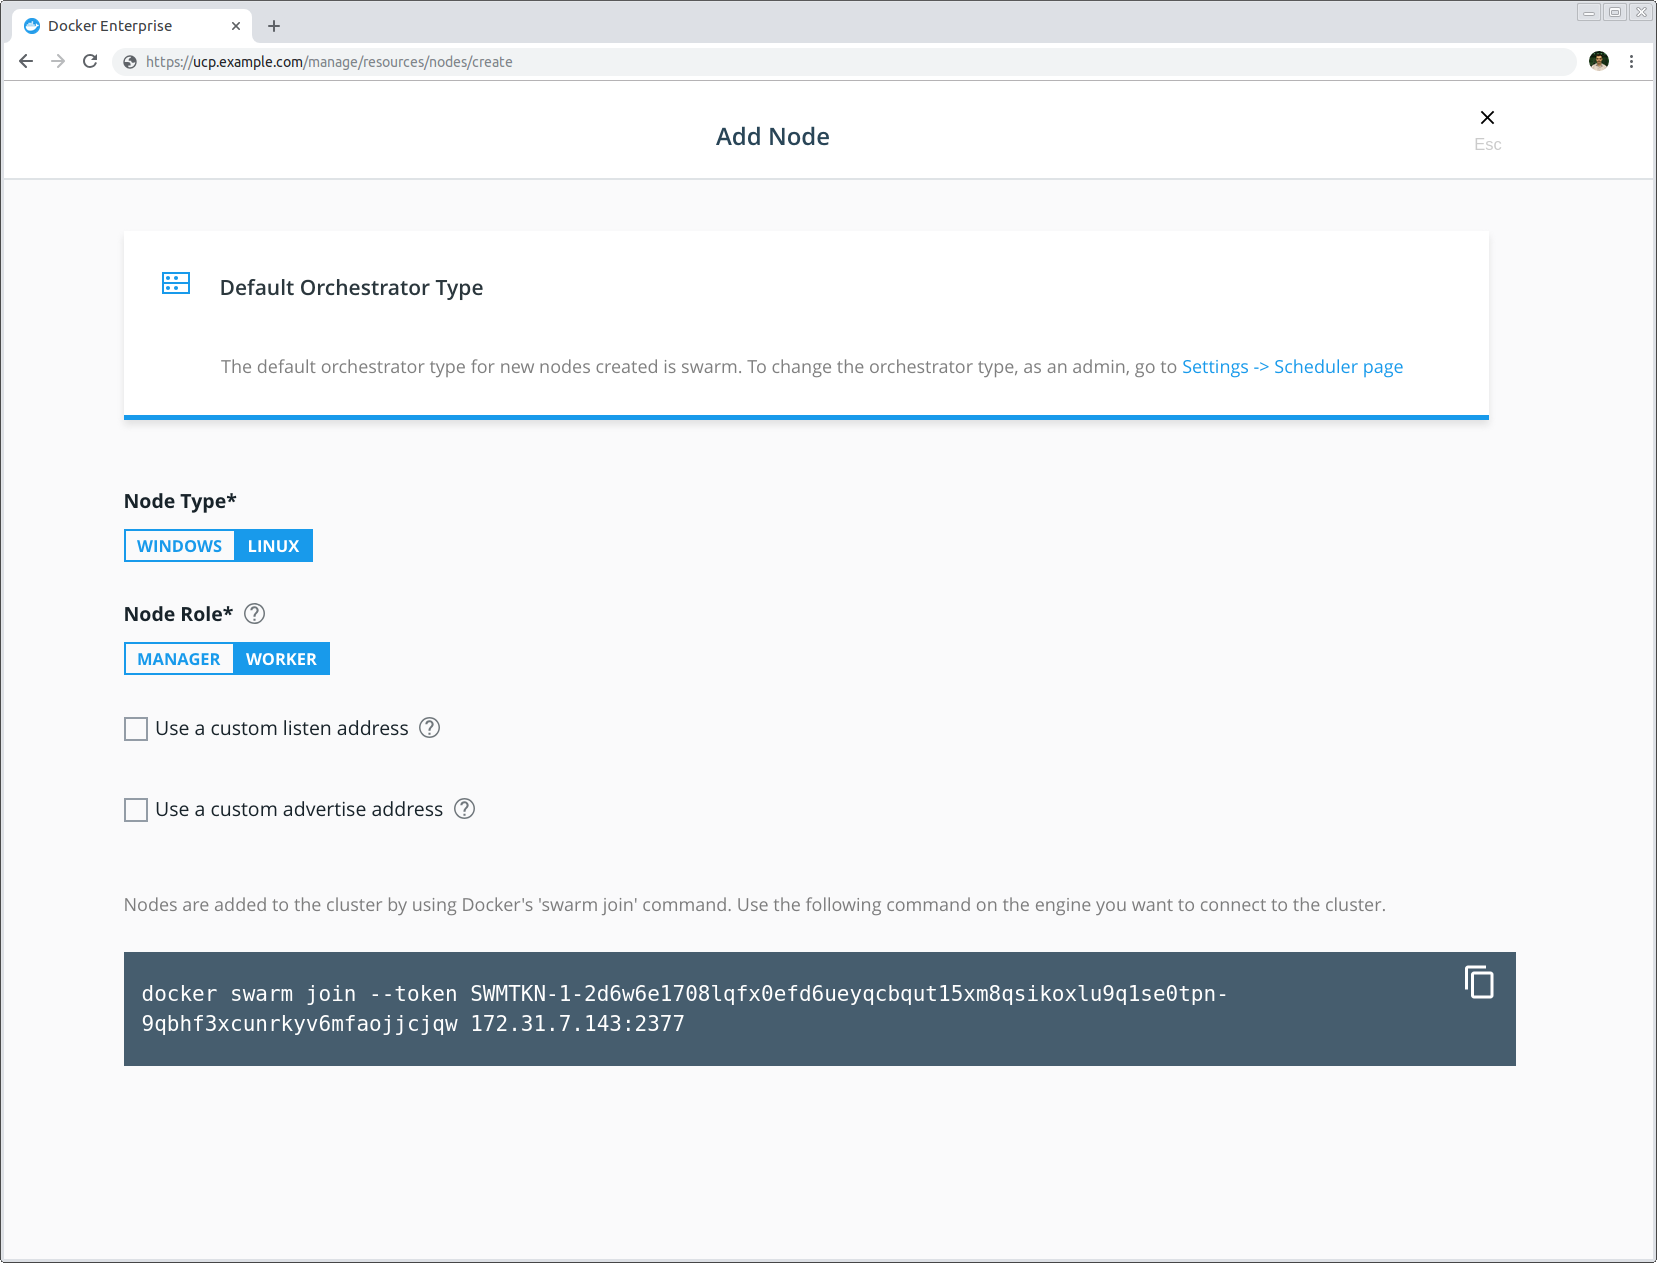Click the back navigation arrow
1657x1263 pixels.
click(x=25, y=61)
